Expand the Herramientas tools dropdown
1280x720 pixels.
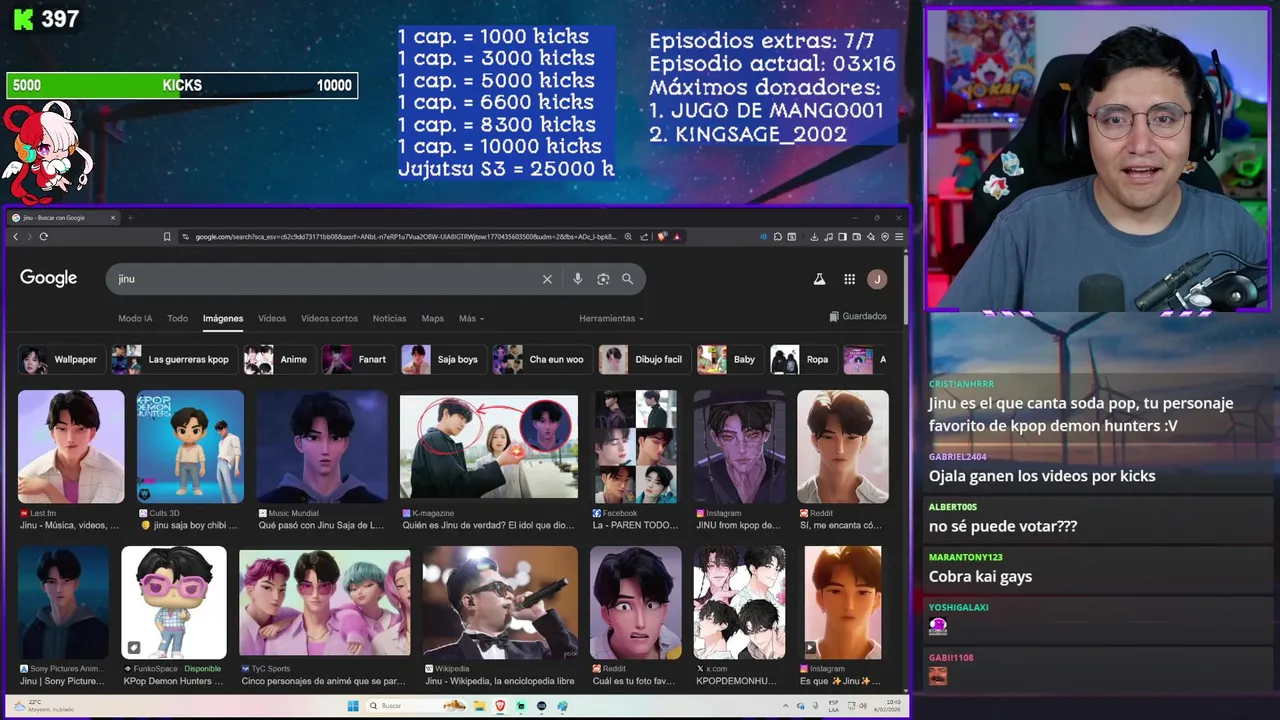(x=611, y=319)
